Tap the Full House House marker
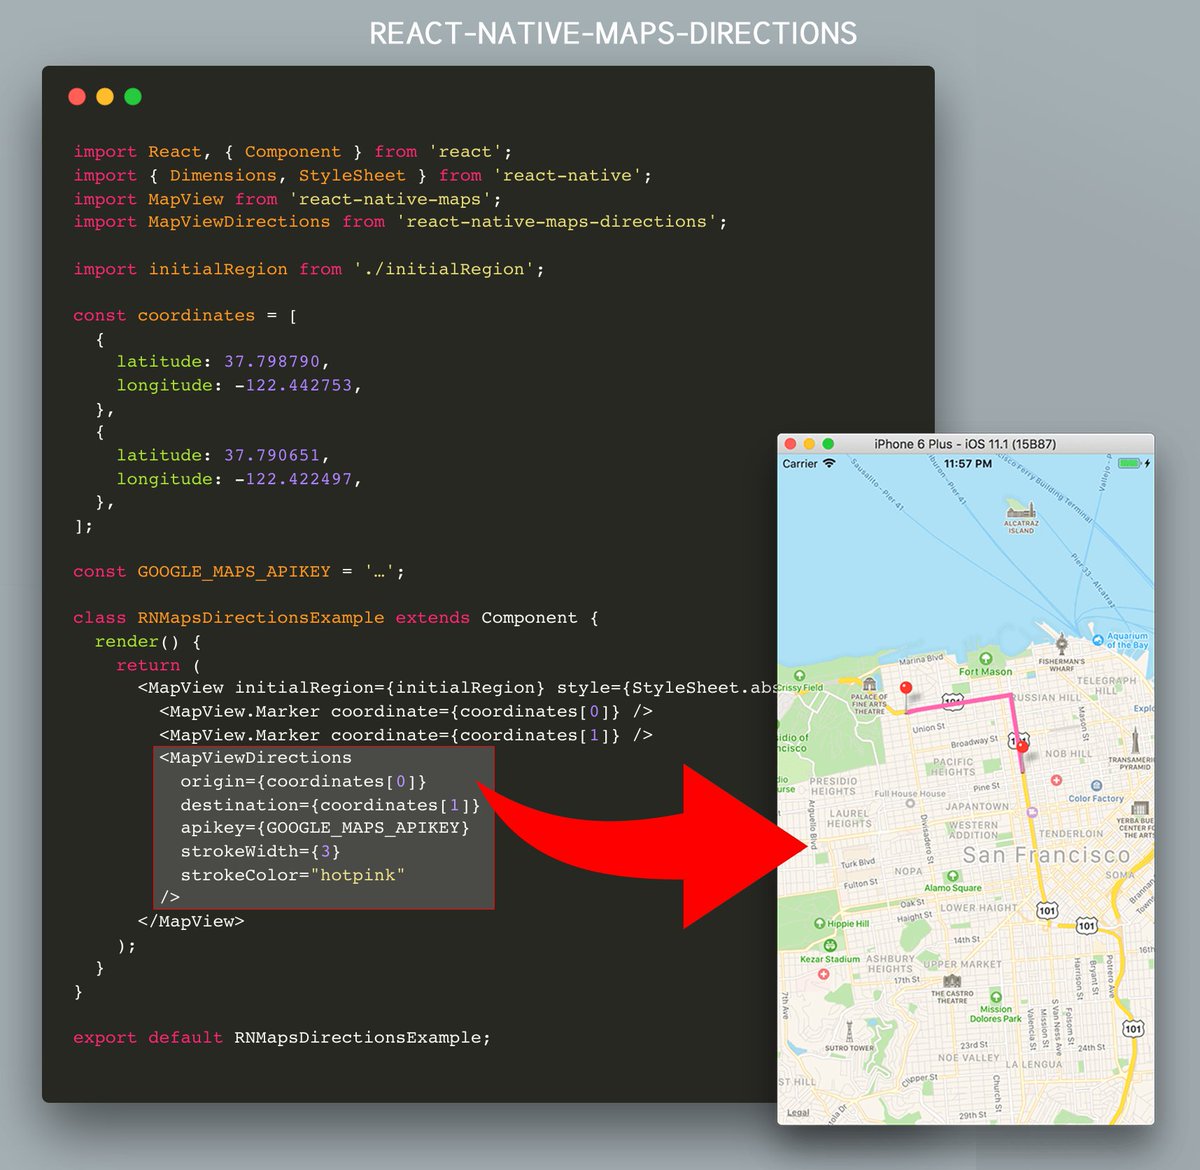The width and height of the screenshot is (1200, 1170). tap(910, 803)
